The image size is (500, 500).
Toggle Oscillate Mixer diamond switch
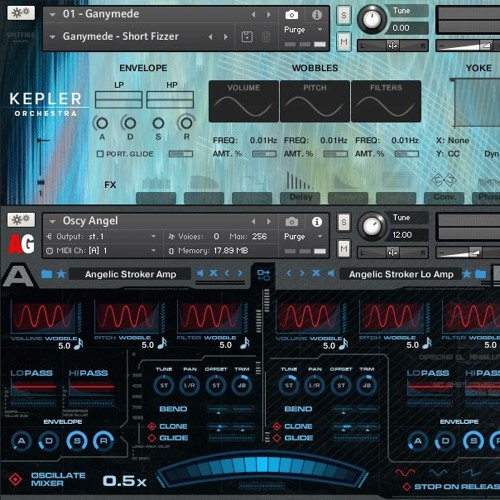pos(15,479)
